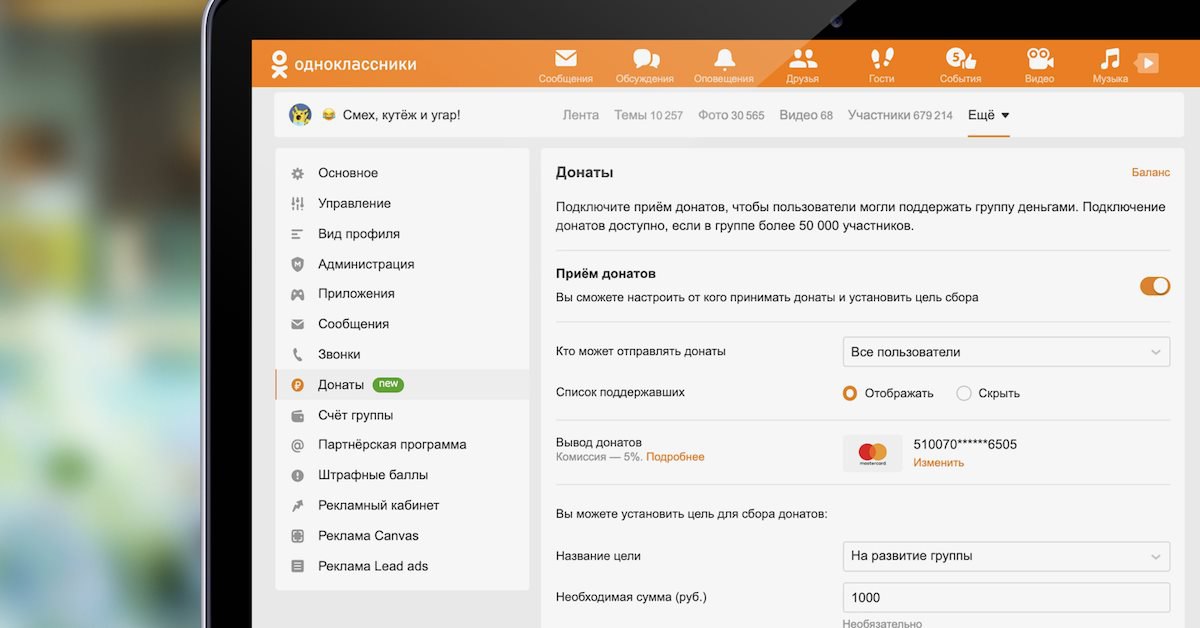Click the Одноклассники logo
This screenshot has height=628, width=1200.
[x=343, y=64]
